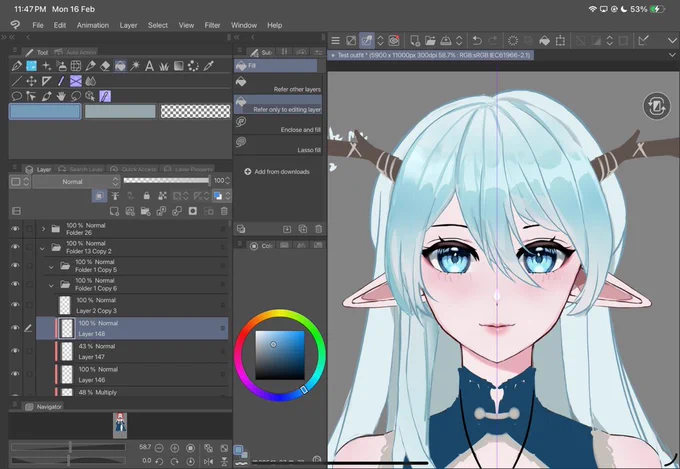The width and height of the screenshot is (680, 469).
Task: Click the New layer folder icon
Action: coord(145,211)
